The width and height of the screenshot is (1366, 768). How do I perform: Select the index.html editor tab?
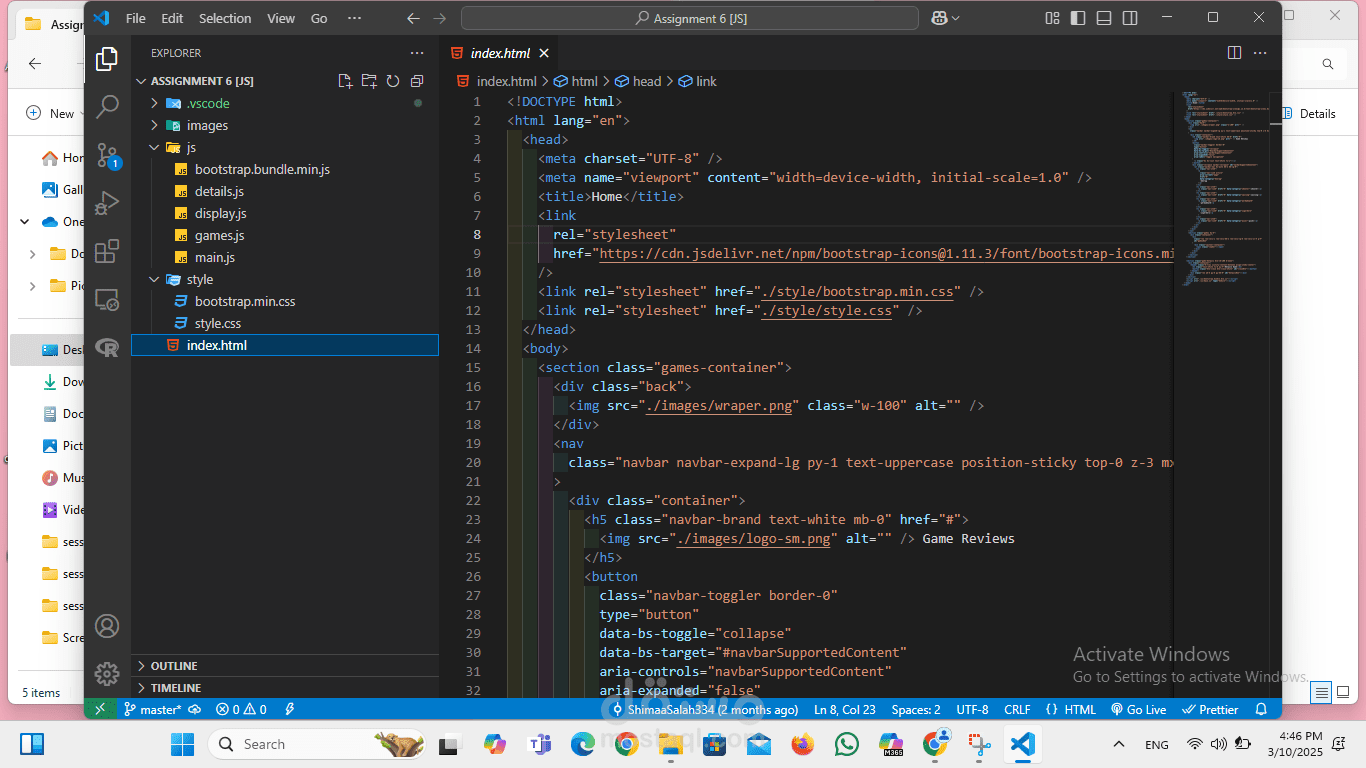(x=499, y=53)
